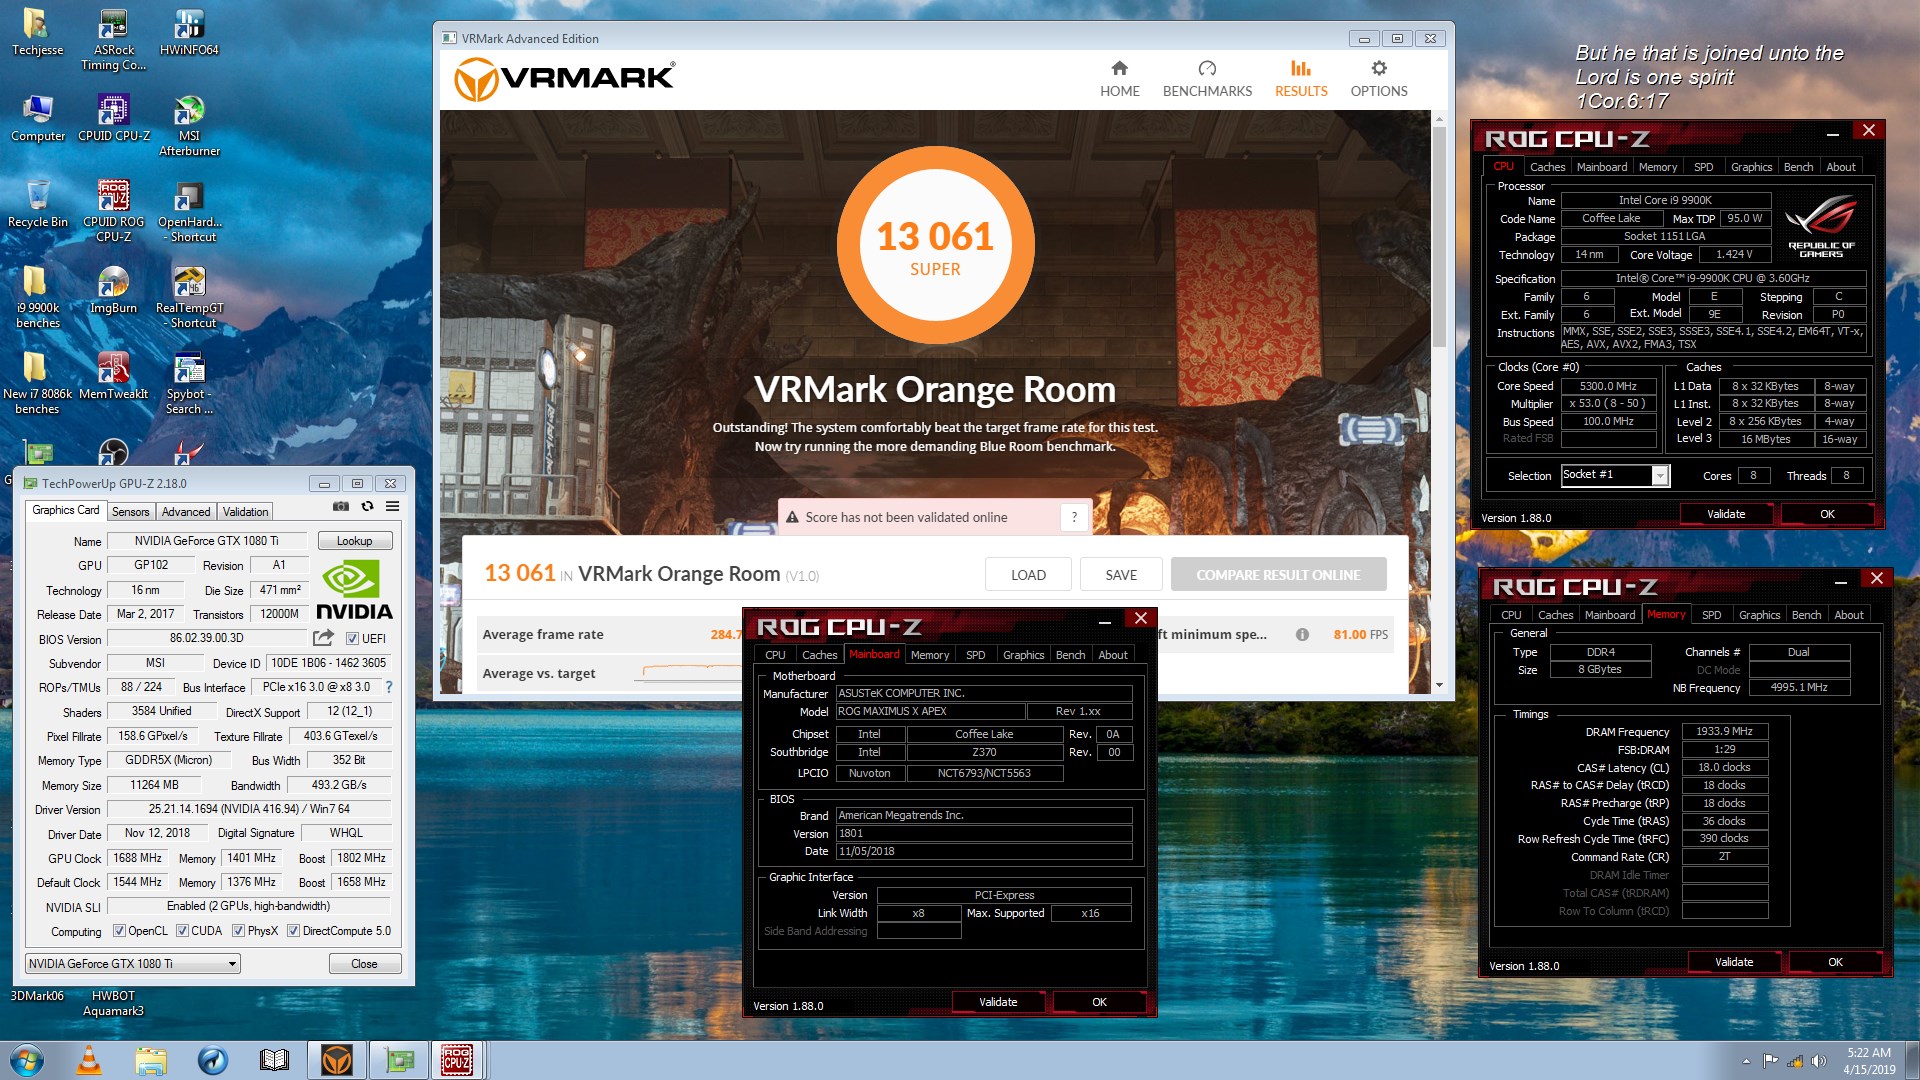The image size is (1920, 1080).
Task: Click Validate in the Memory CPU-Z window
Action: point(1734,962)
